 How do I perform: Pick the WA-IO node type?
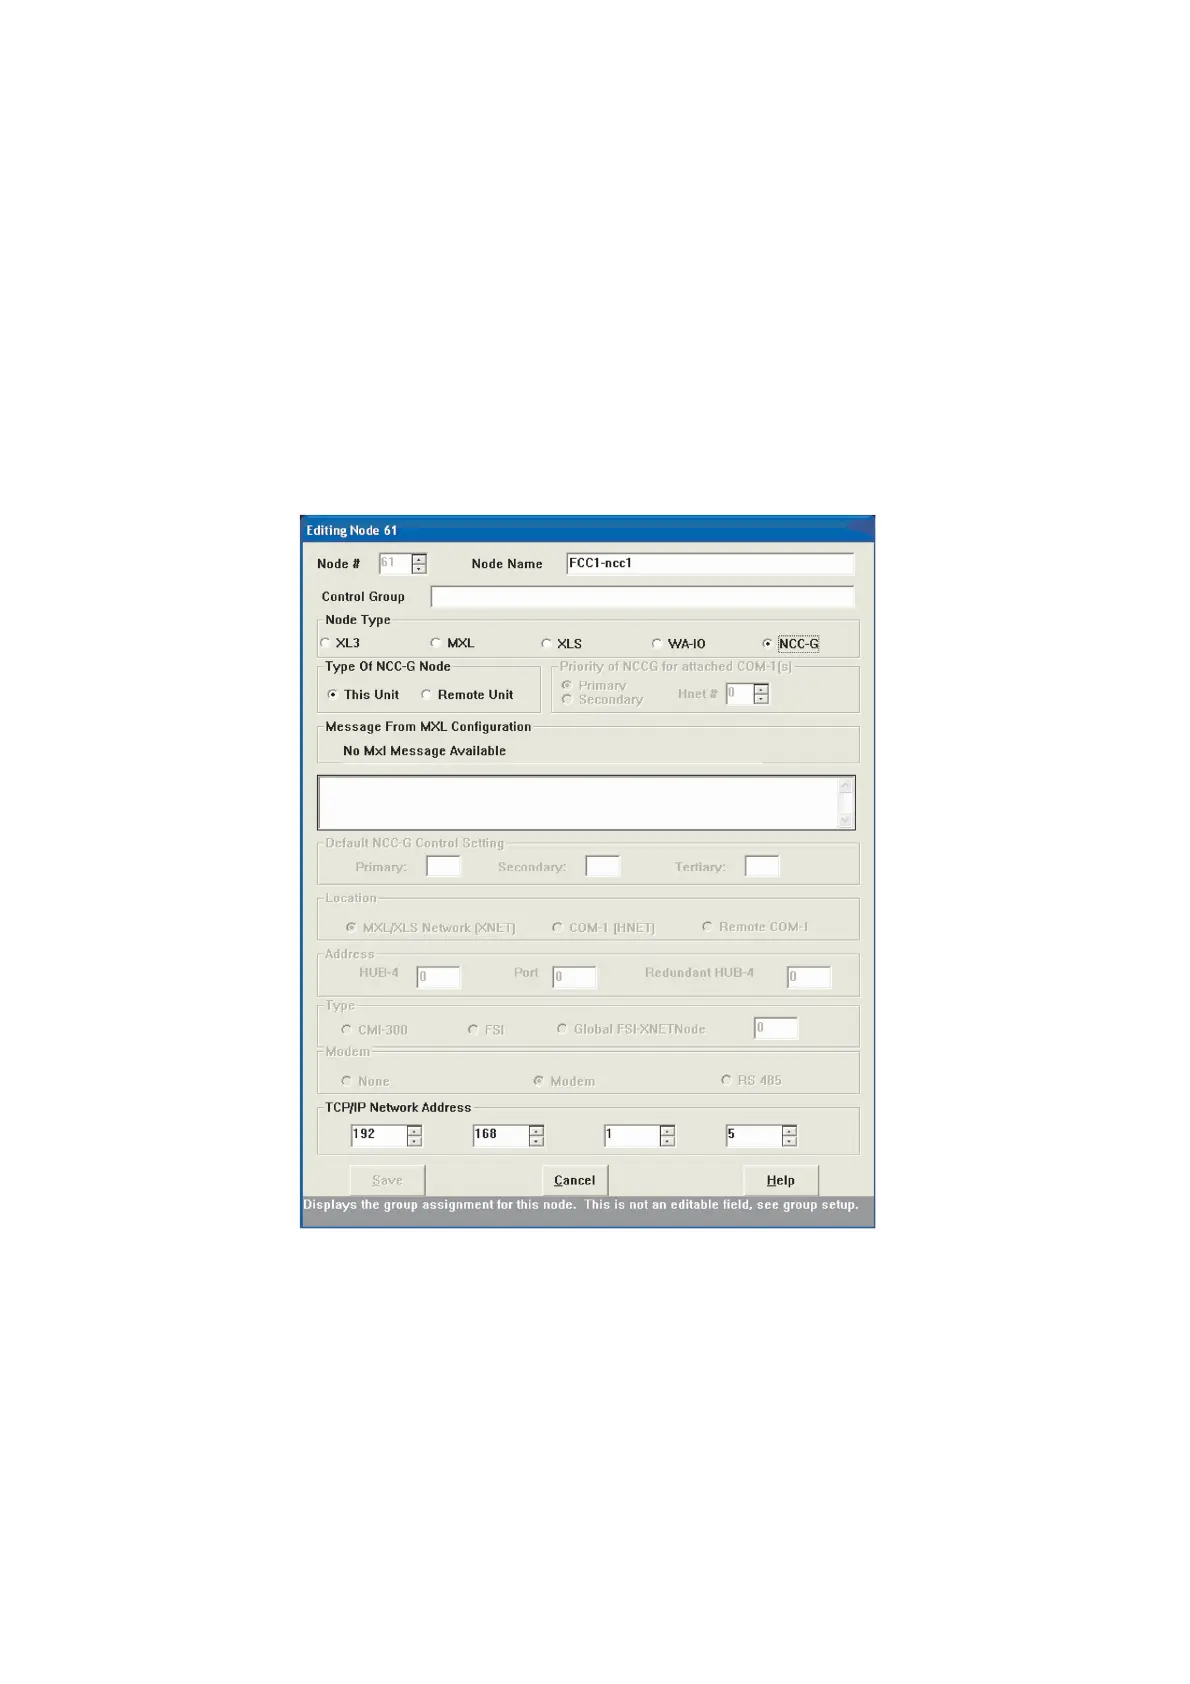tap(679, 643)
